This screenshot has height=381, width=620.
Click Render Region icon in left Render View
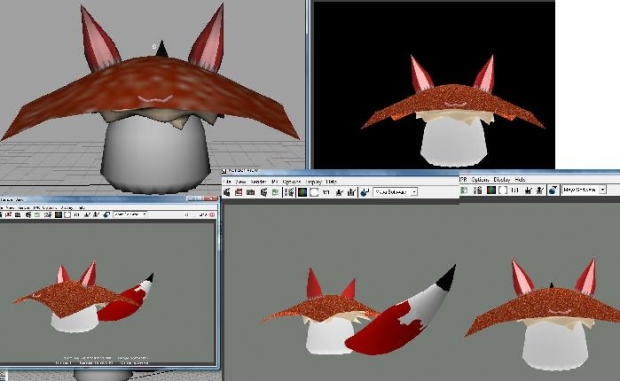tap(8, 215)
